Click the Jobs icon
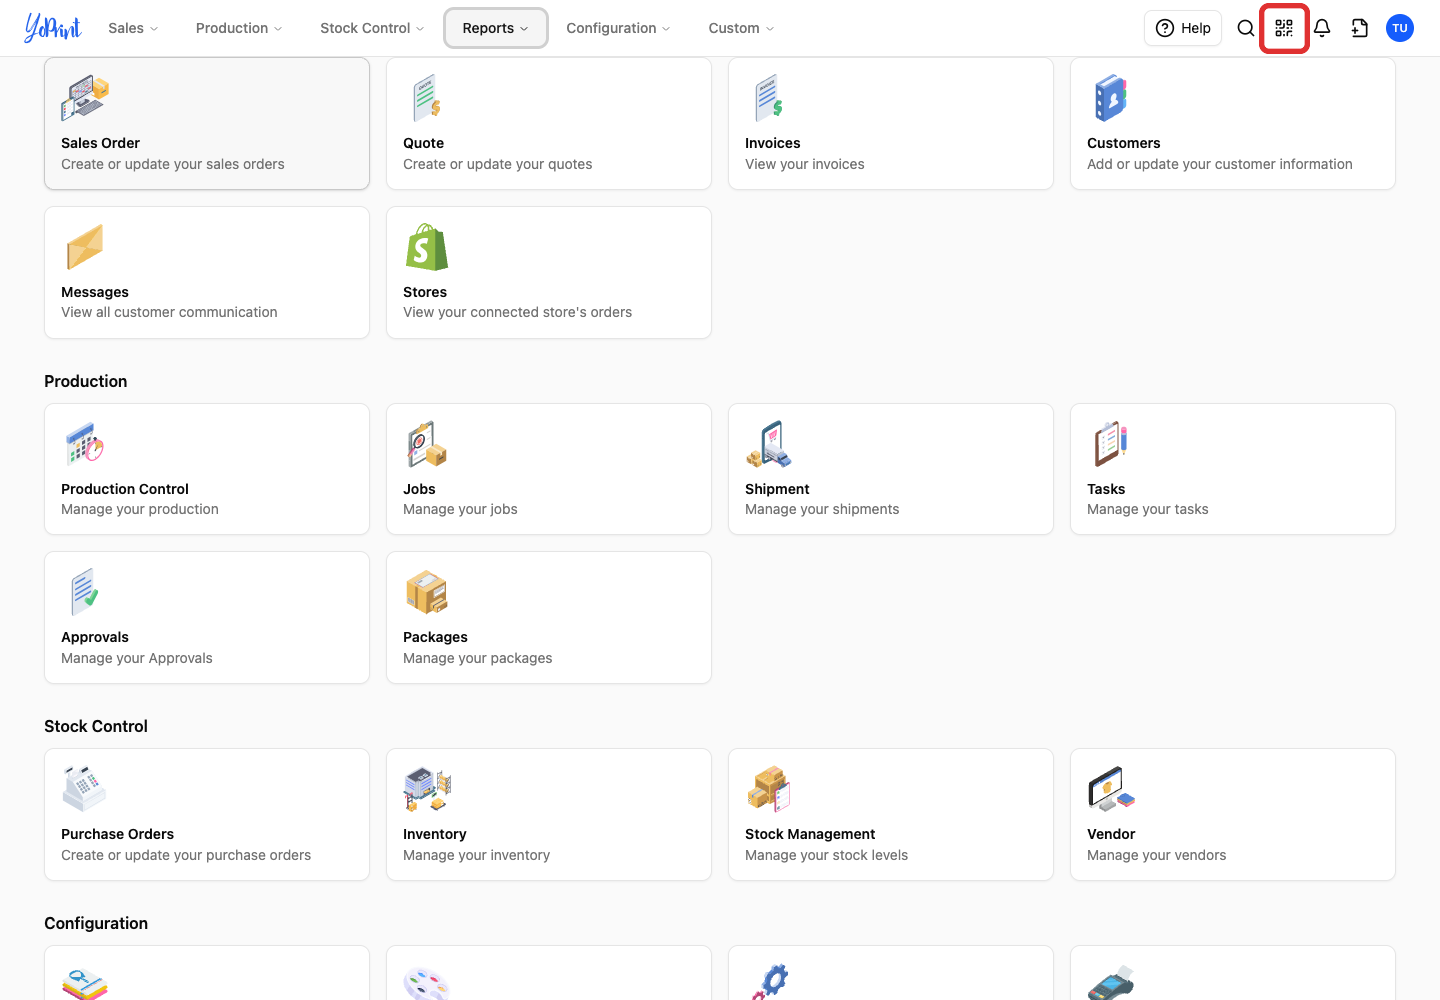 click(x=427, y=444)
